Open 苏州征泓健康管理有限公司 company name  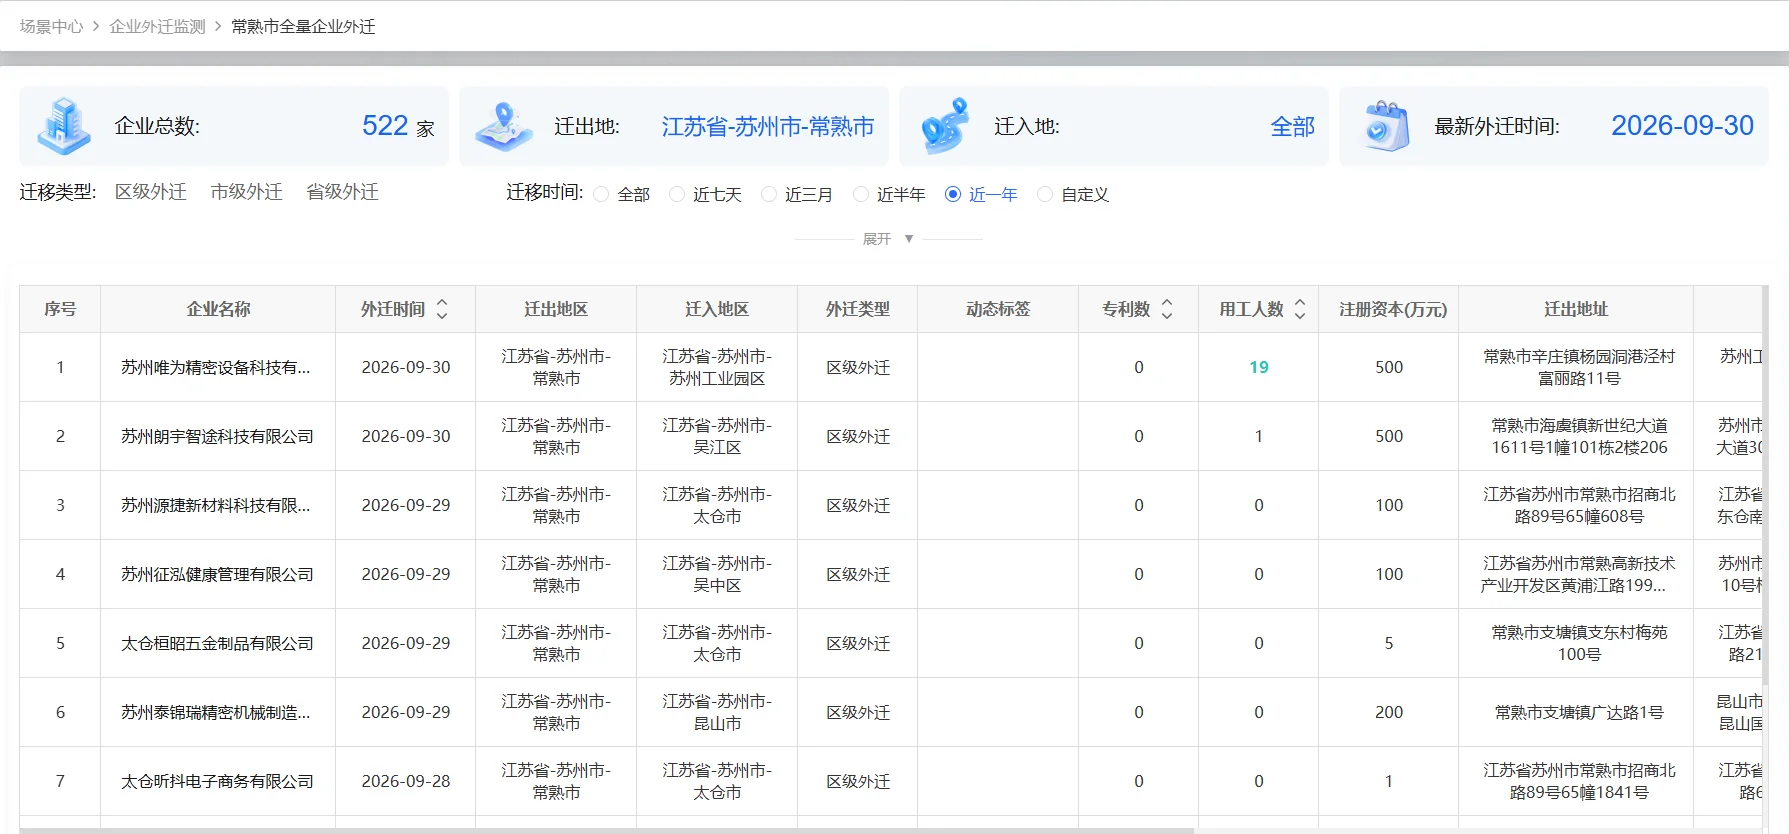[218, 574]
